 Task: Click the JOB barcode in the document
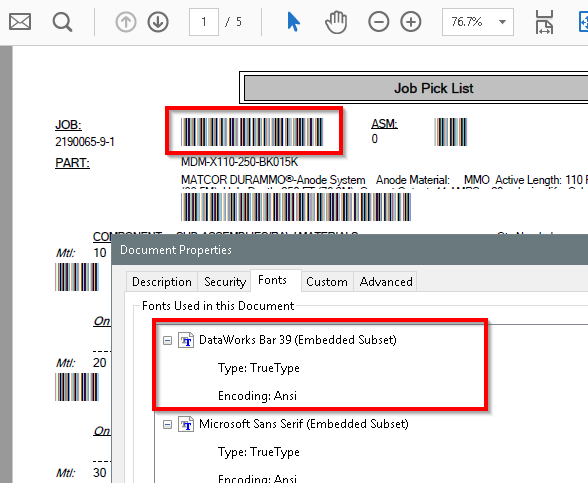tap(252, 132)
